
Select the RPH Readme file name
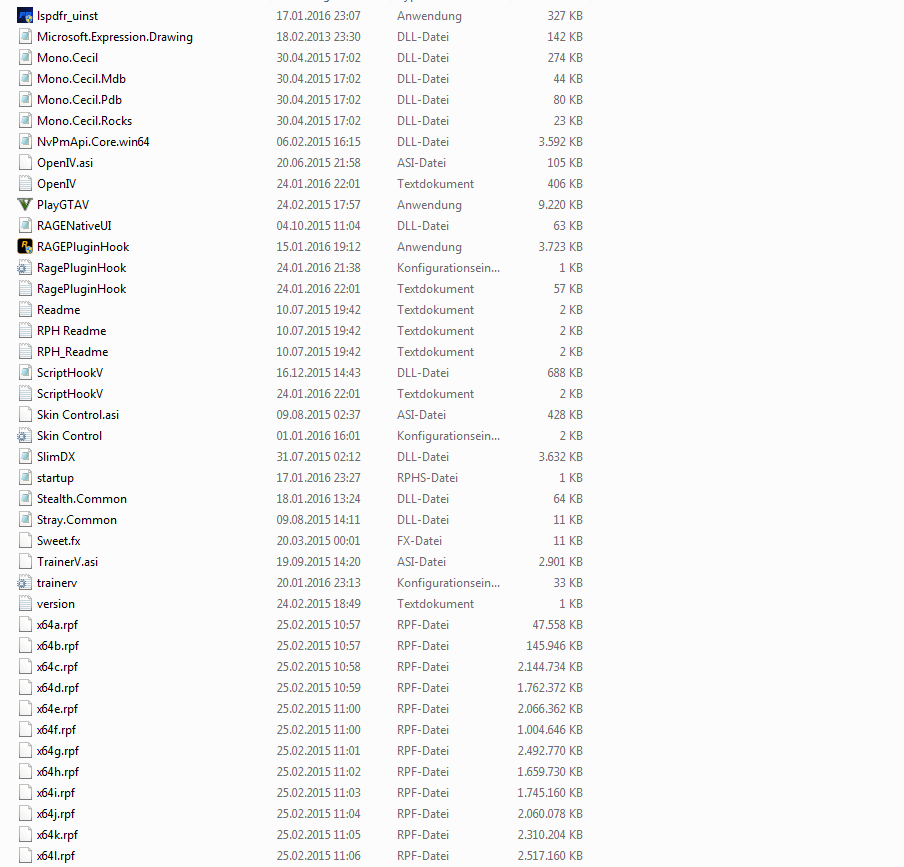pos(71,331)
